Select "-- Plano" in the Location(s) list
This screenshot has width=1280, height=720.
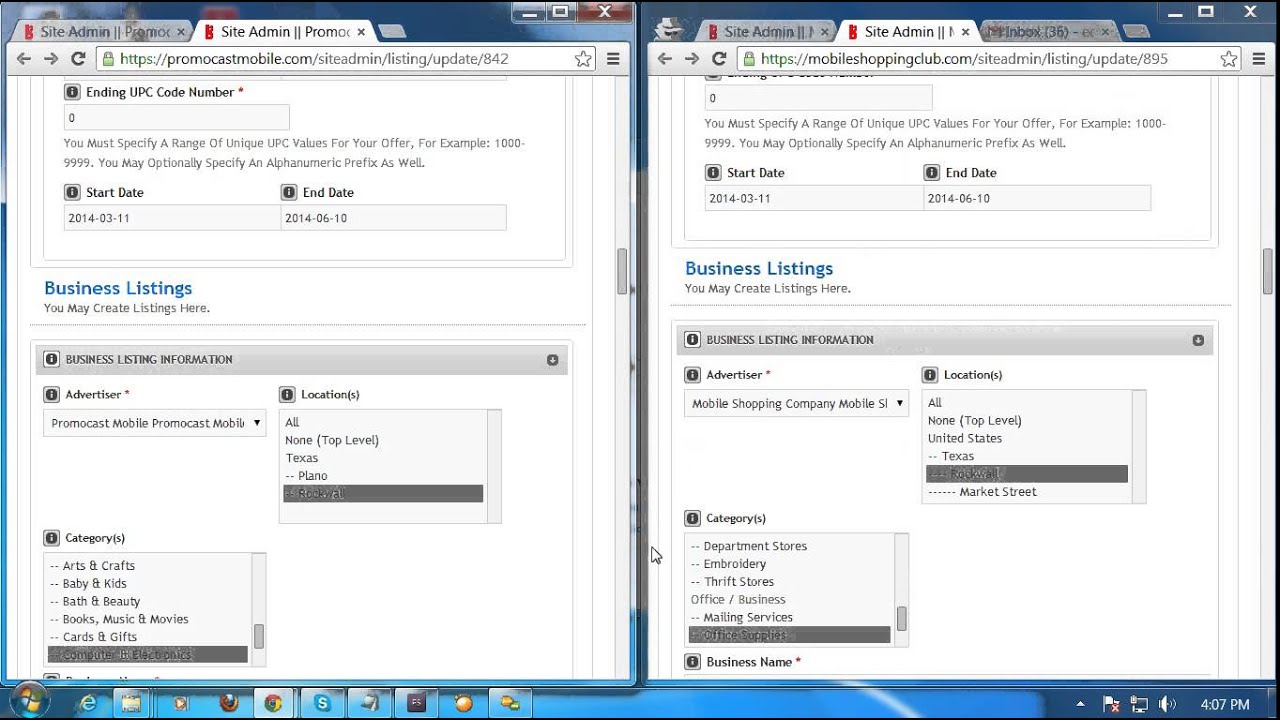(383, 476)
